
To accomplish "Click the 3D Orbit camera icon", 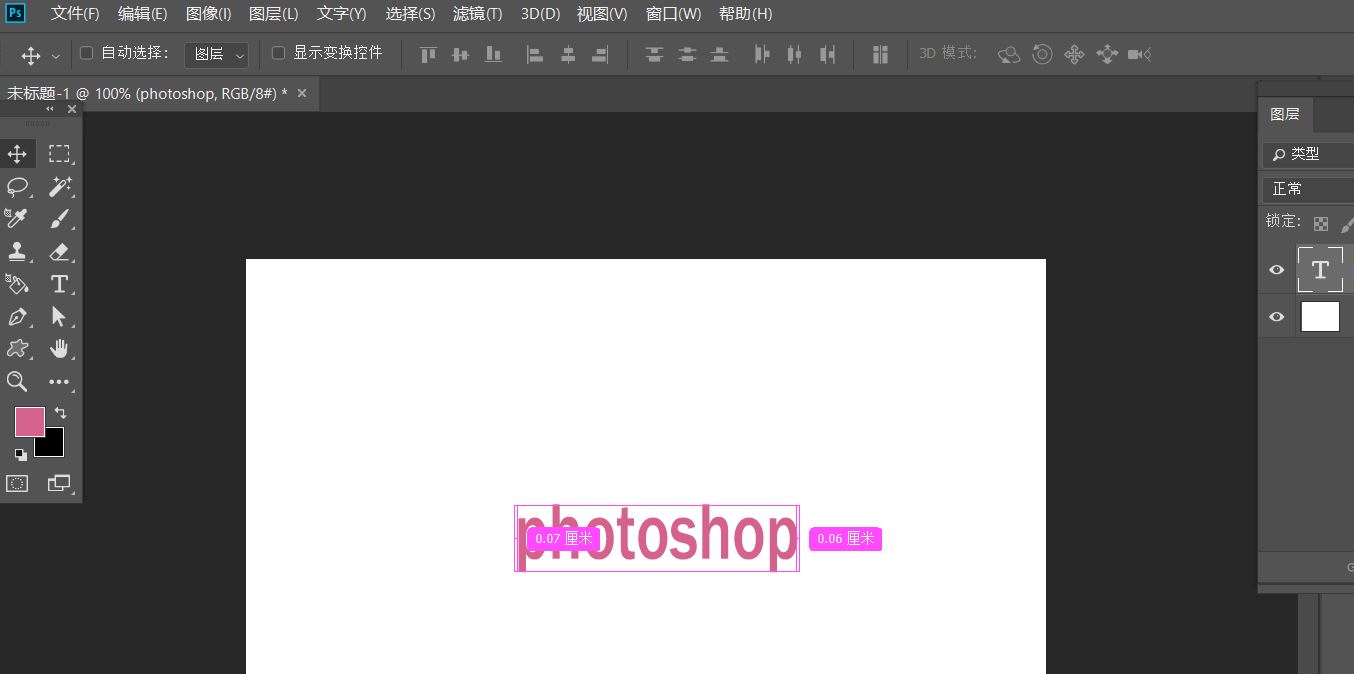I will click(1009, 54).
